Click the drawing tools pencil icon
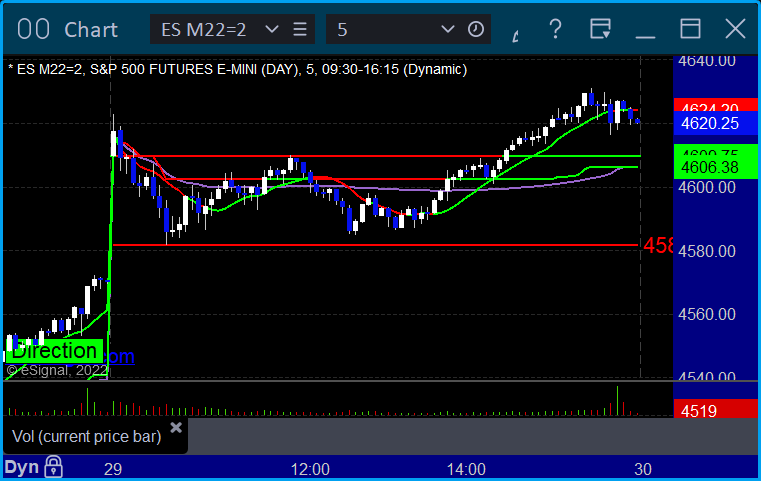This screenshot has height=481, width=761. coord(516,35)
